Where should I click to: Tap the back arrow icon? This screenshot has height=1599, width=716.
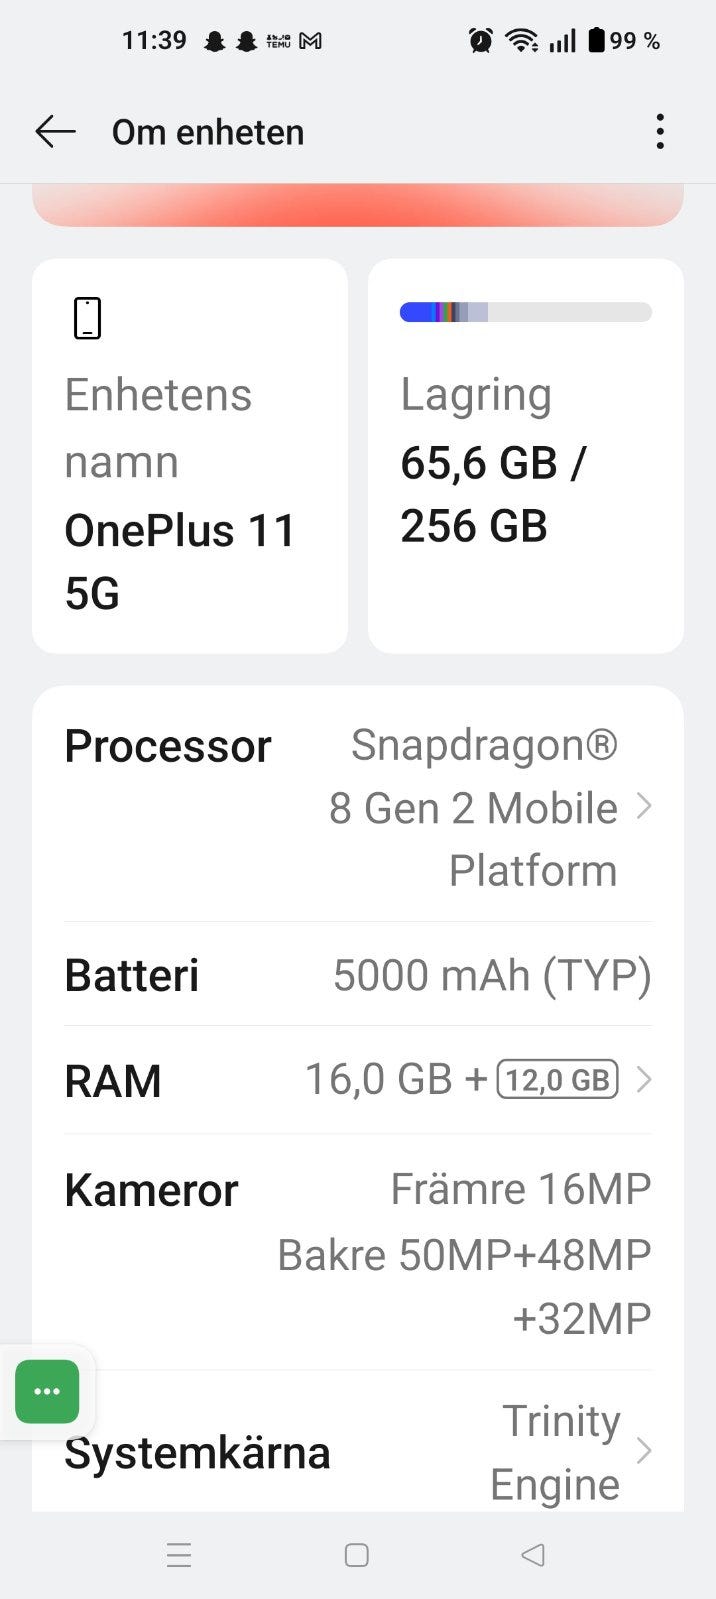click(55, 132)
